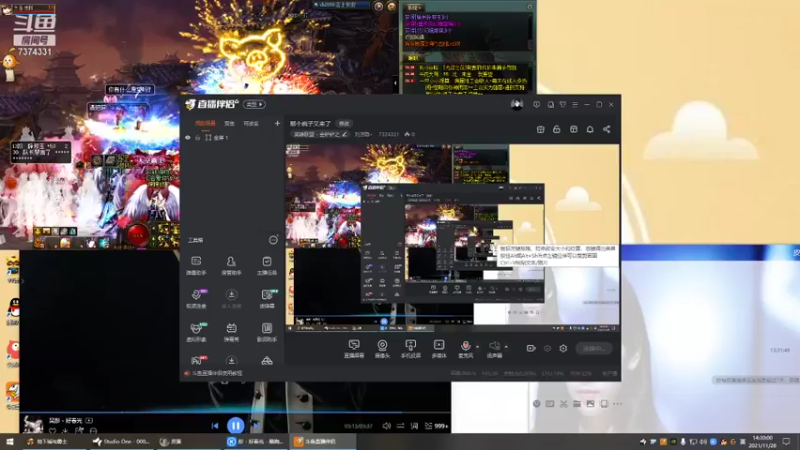Switch to the second scene tab
The image size is (800, 450).
(x=230, y=123)
